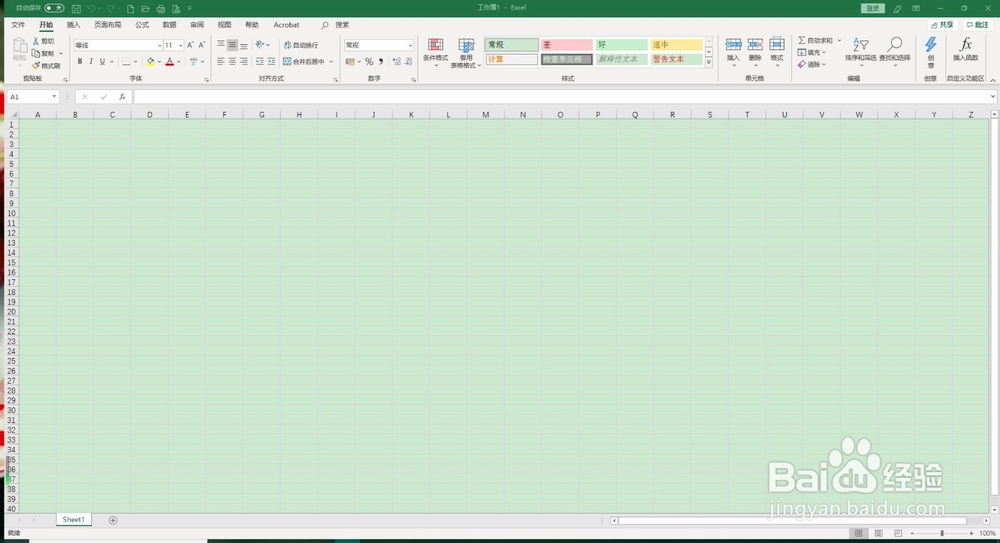Viewport: 1000px width, 543px height.
Task: Decrease font size with smaller A icon
Action: tap(202, 45)
